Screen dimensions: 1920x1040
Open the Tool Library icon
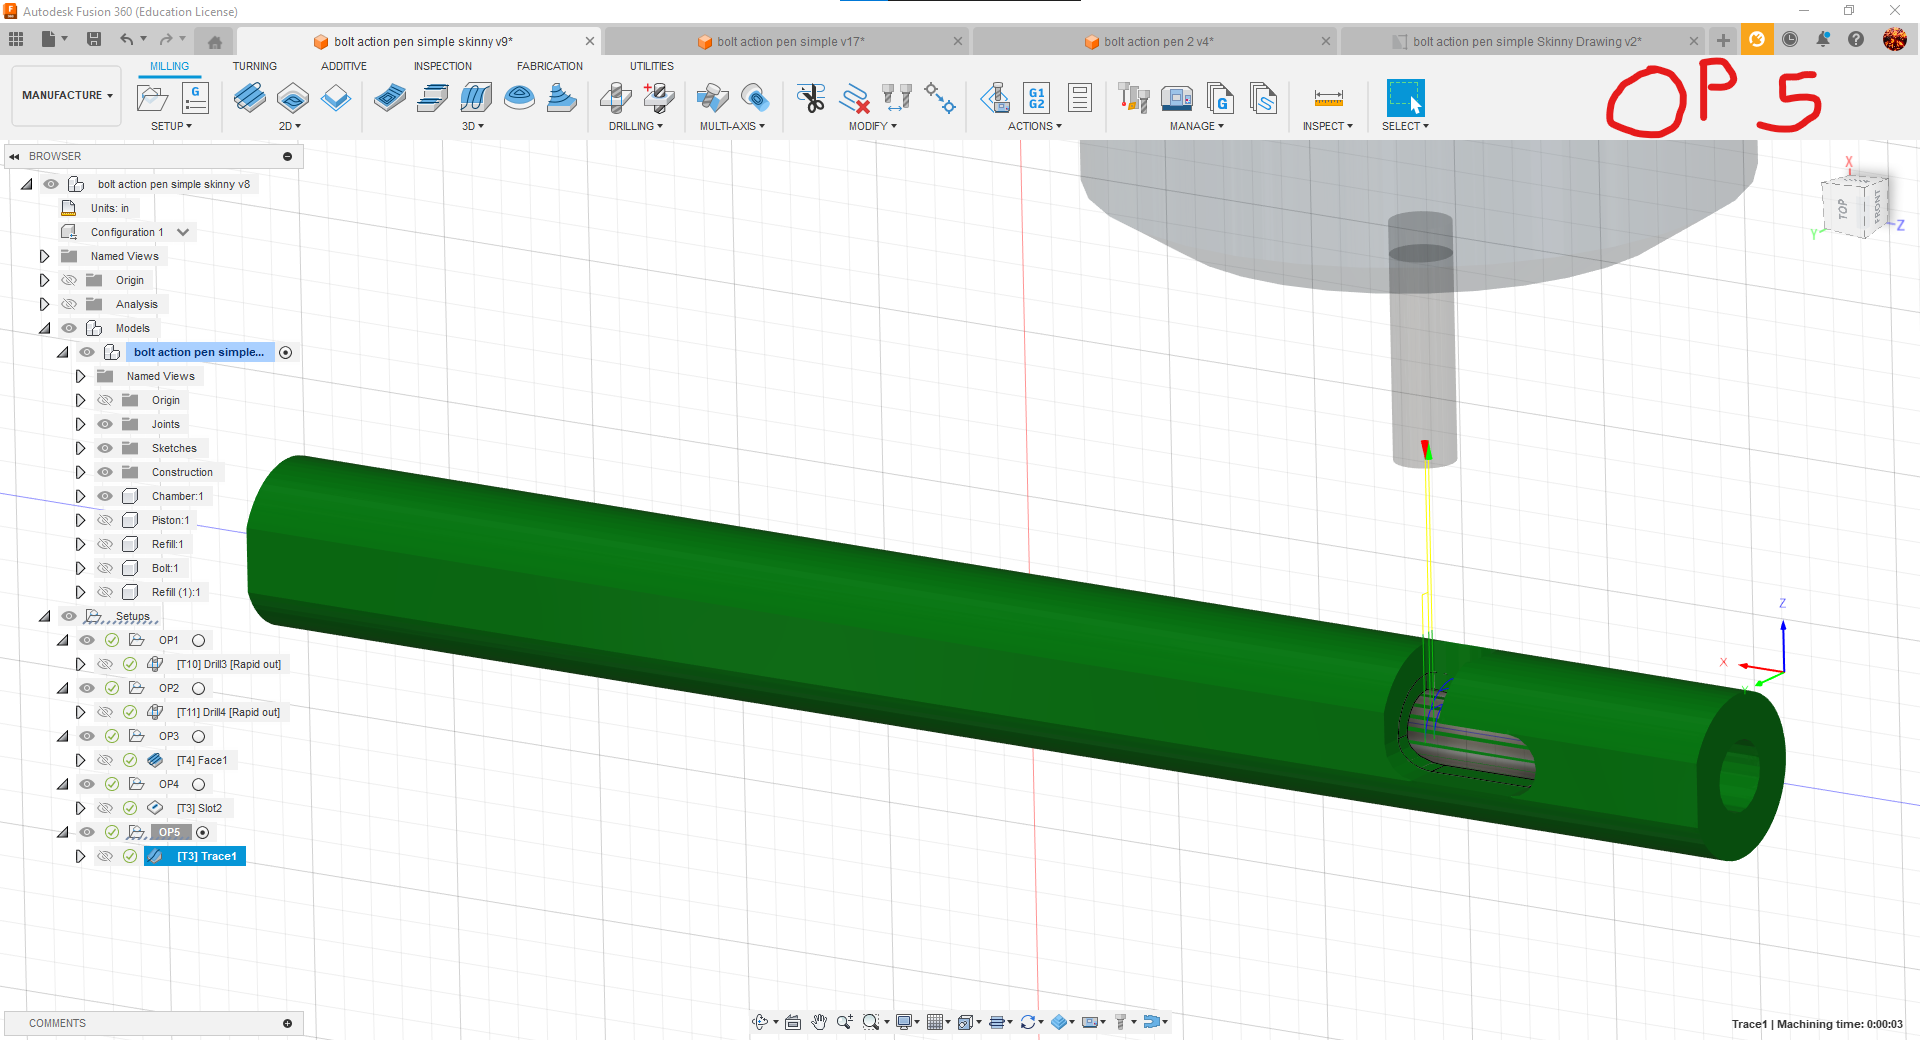click(1133, 98)
